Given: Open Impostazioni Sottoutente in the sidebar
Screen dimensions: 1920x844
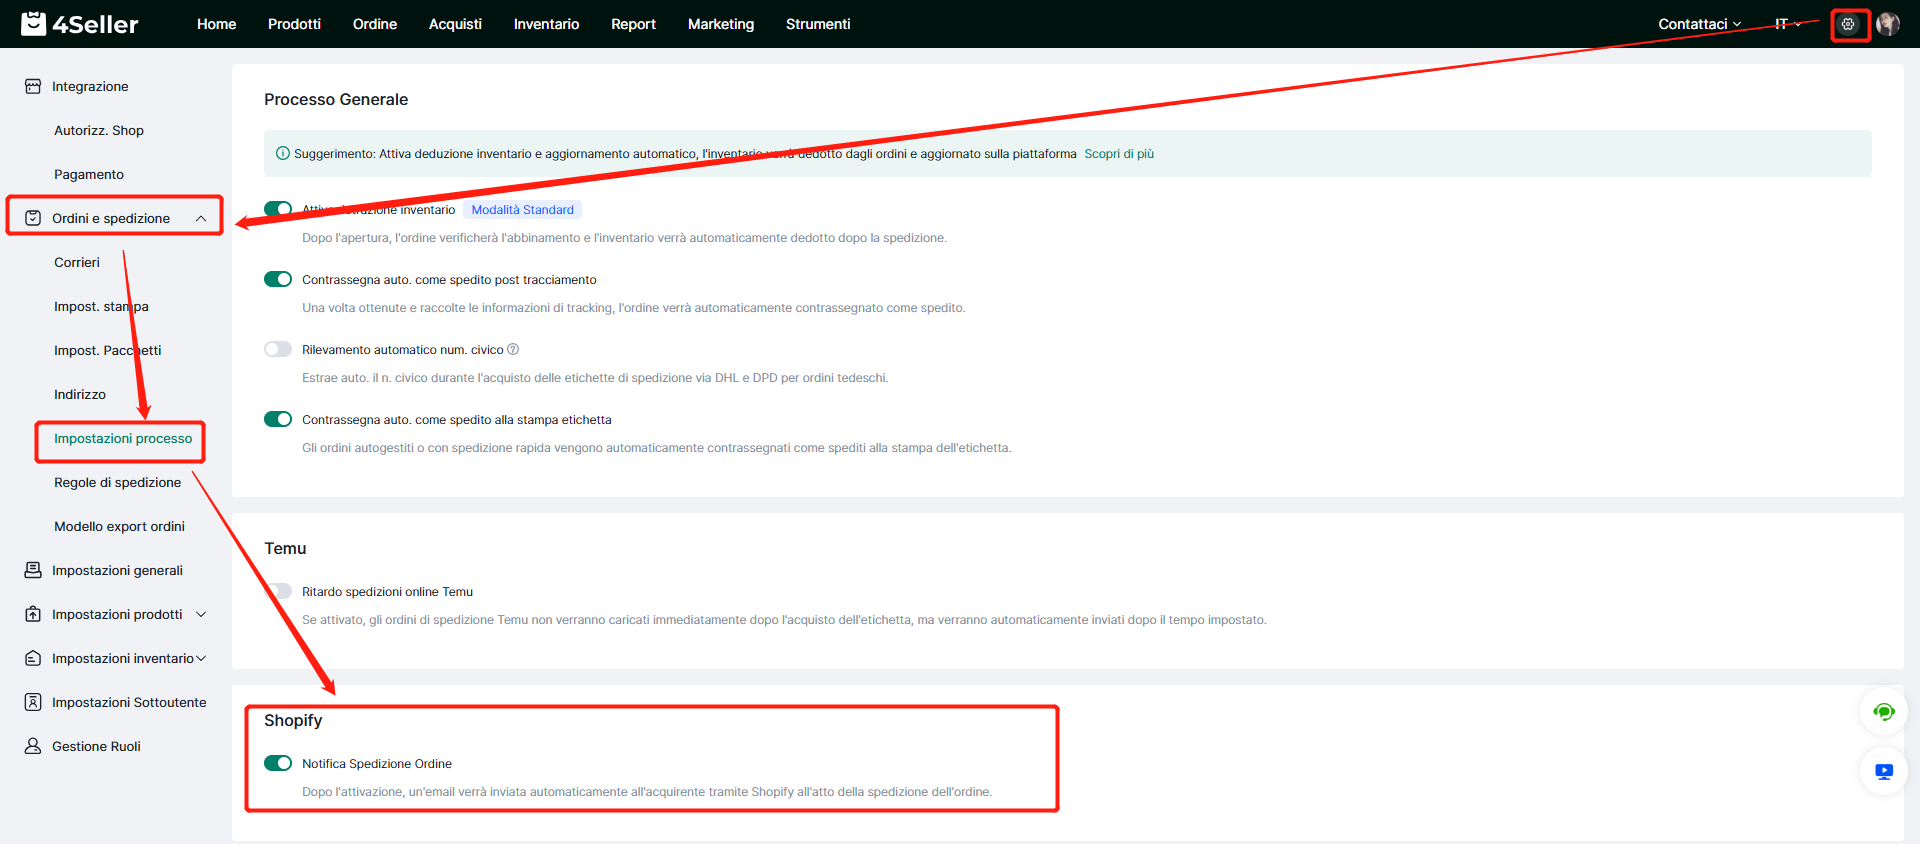Looking at the screenshot, I should (129, 702).
